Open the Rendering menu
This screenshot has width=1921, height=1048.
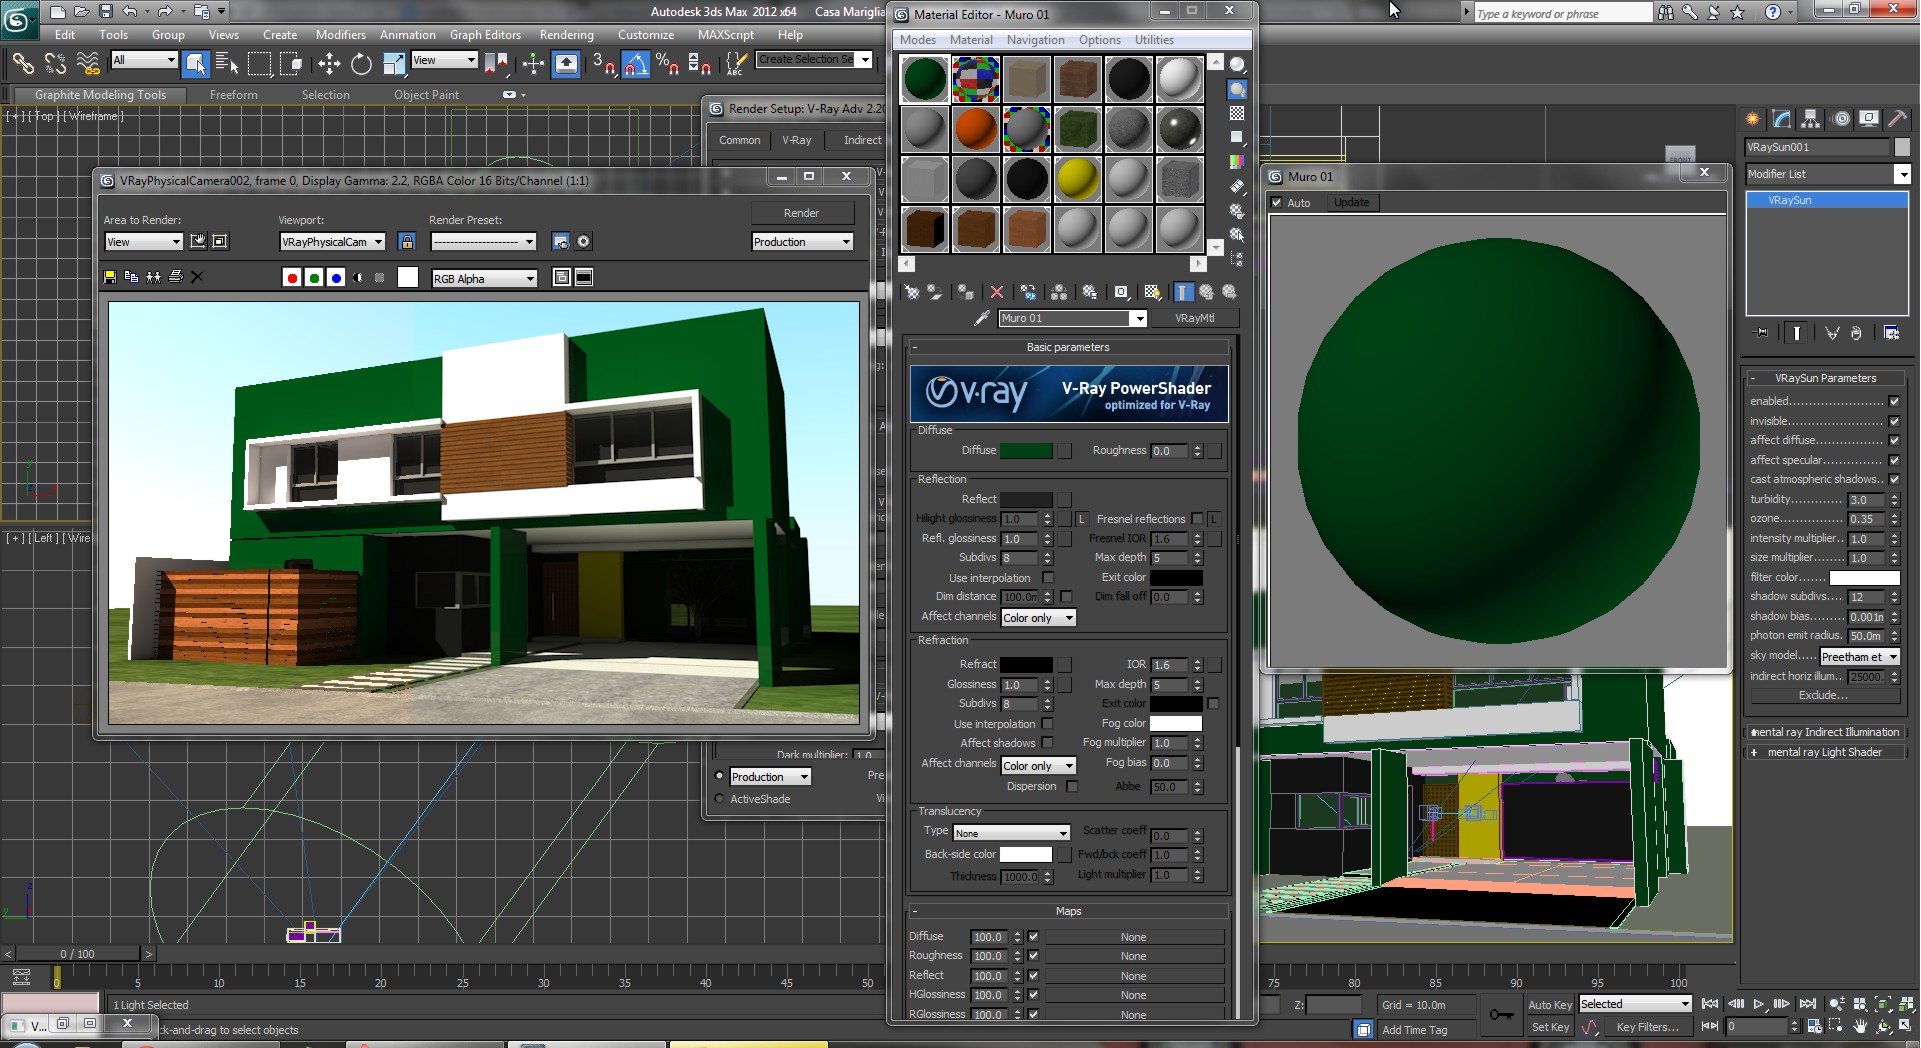pos(566,35)
